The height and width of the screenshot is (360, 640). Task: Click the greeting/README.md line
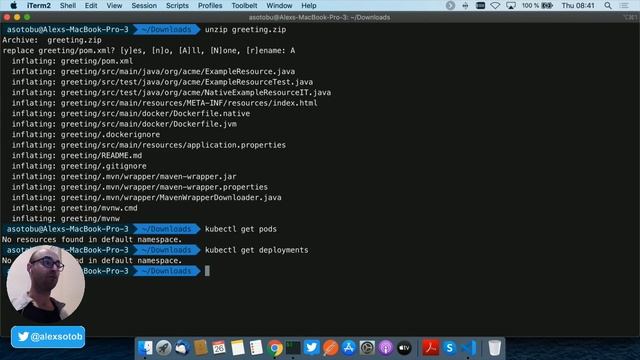point(77,156)
